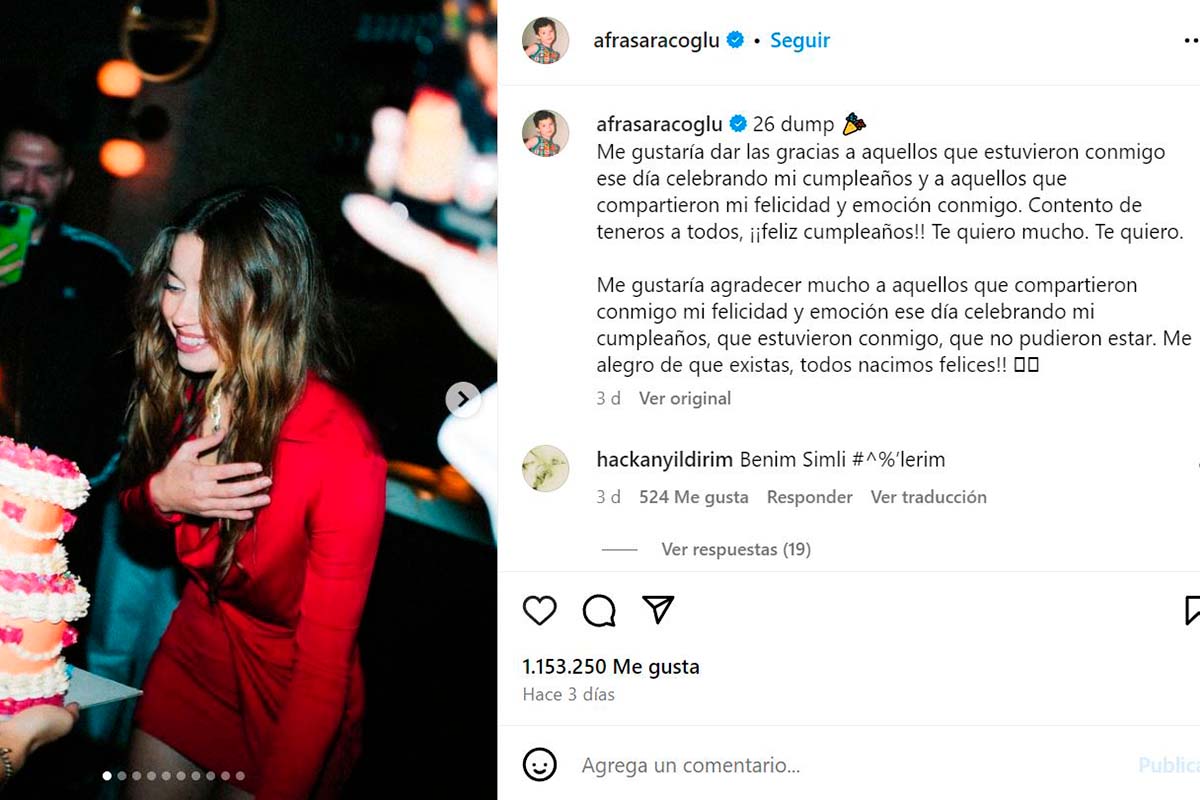The image size is (1200, 800).
Task: Open the emoji picker smiley icon
Action: (540, 765)
